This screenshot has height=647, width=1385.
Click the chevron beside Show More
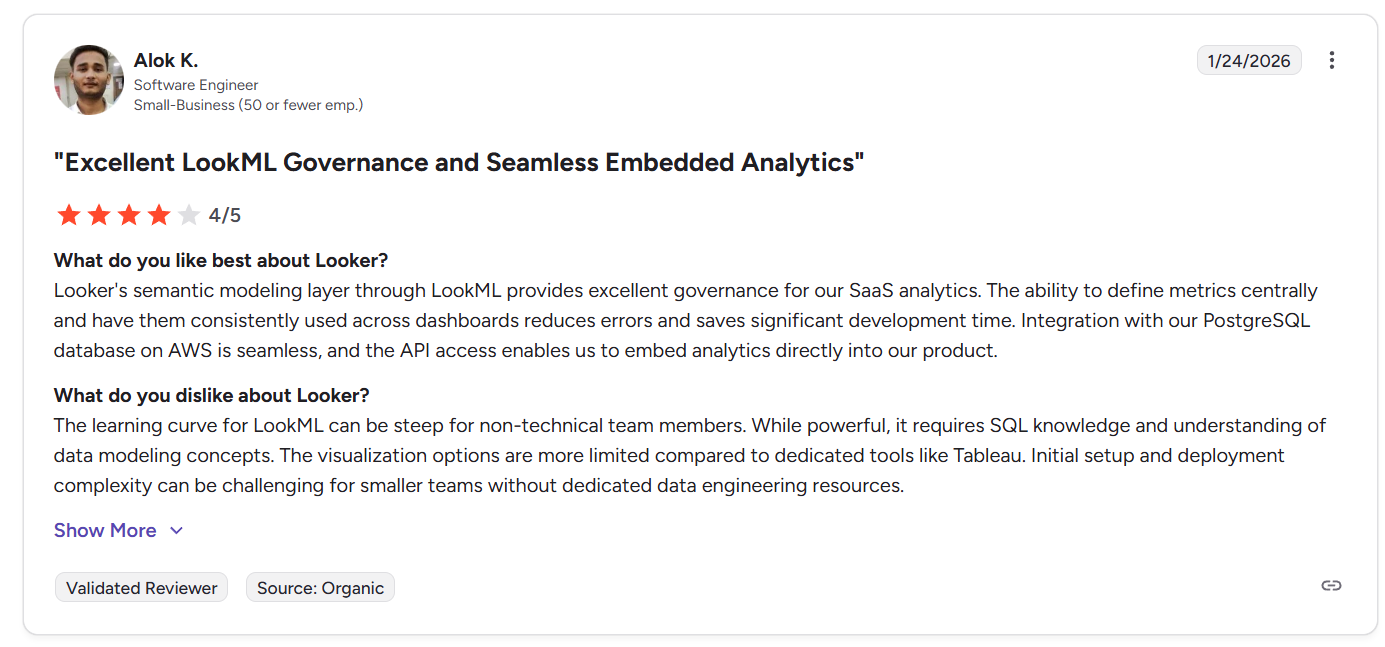(x=177, y=531)
